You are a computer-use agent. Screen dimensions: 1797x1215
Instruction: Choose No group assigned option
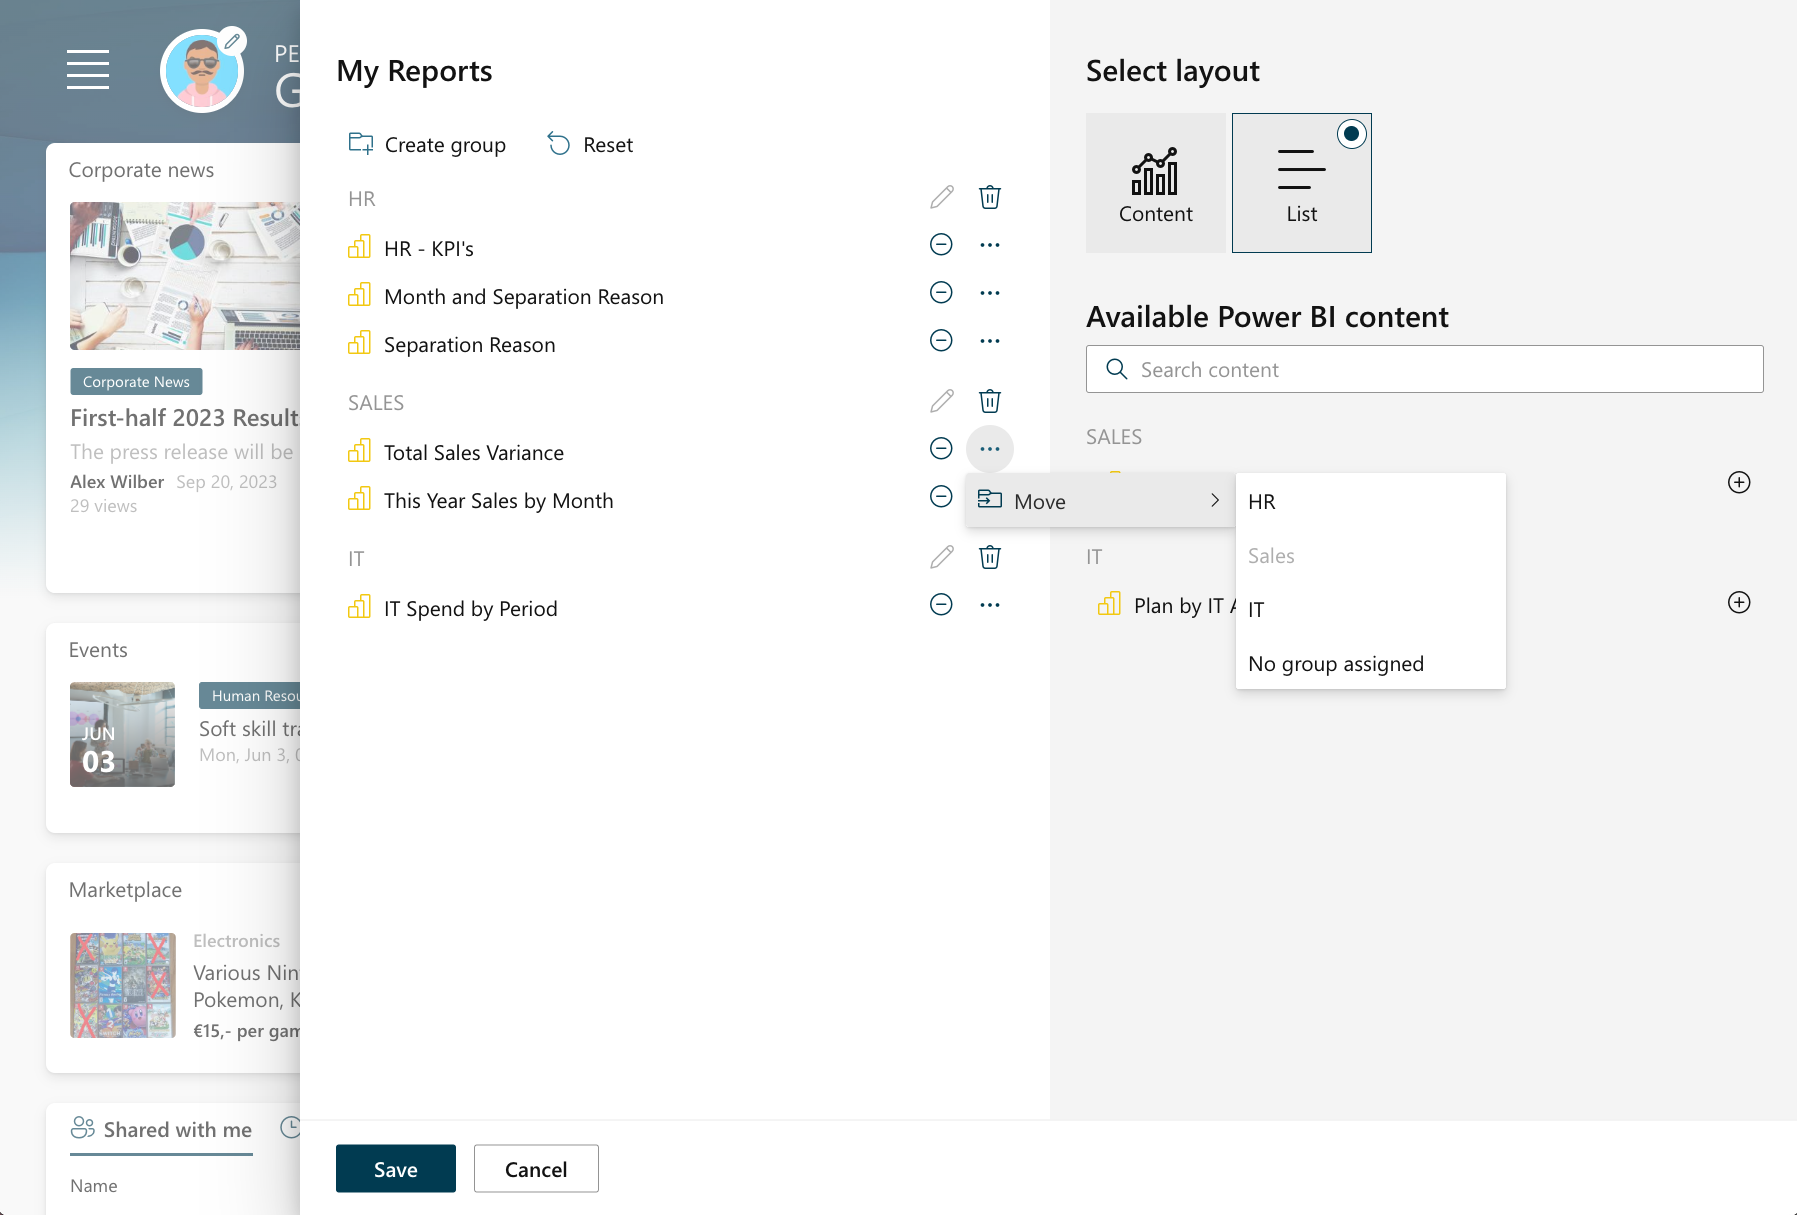click(1335, 664)
